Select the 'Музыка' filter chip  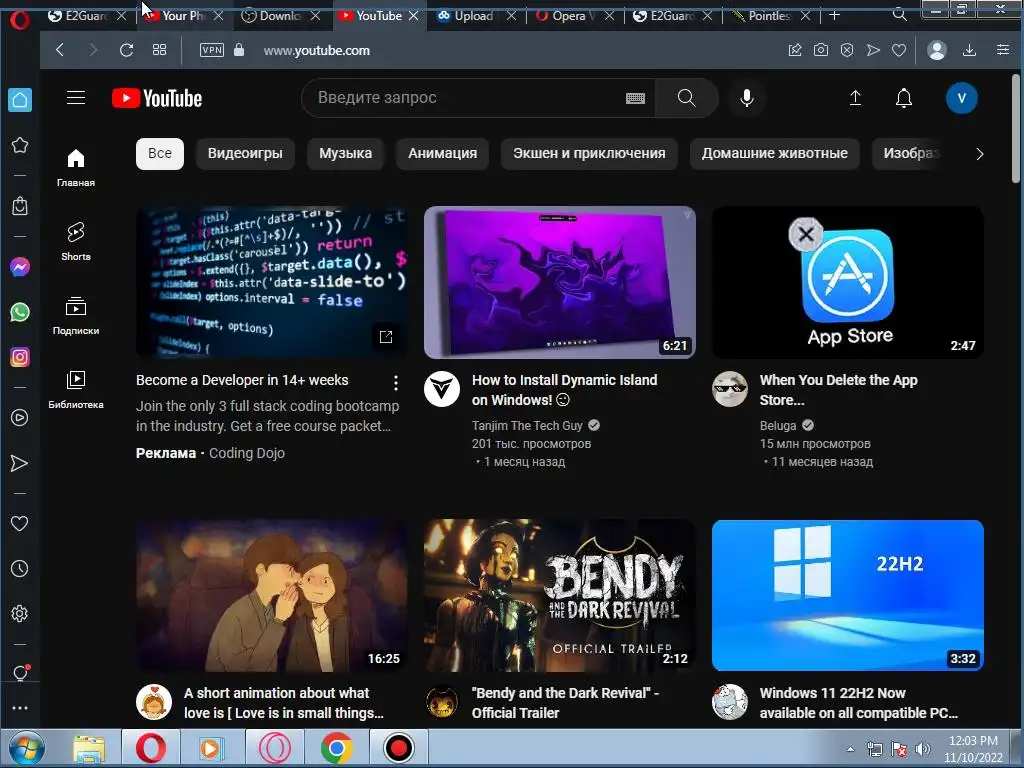click(x=345, y=153)
